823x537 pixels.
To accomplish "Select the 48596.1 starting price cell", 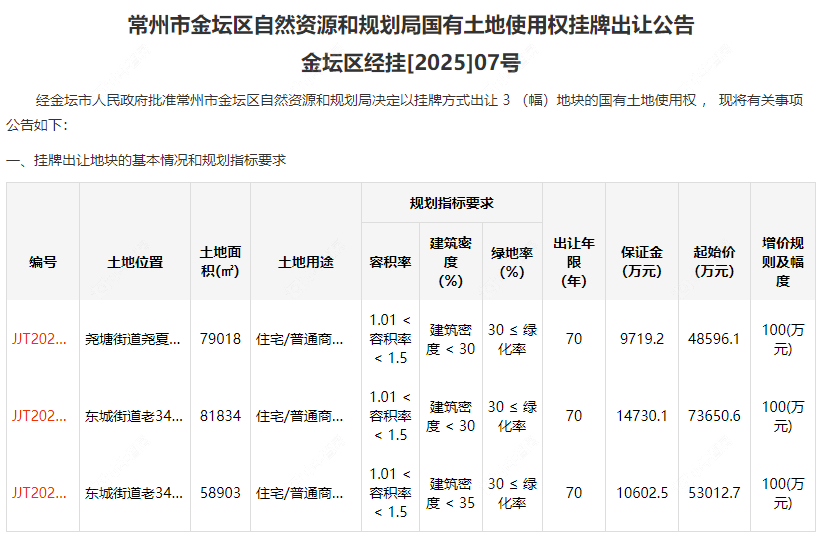I will [x=714, y=339].
